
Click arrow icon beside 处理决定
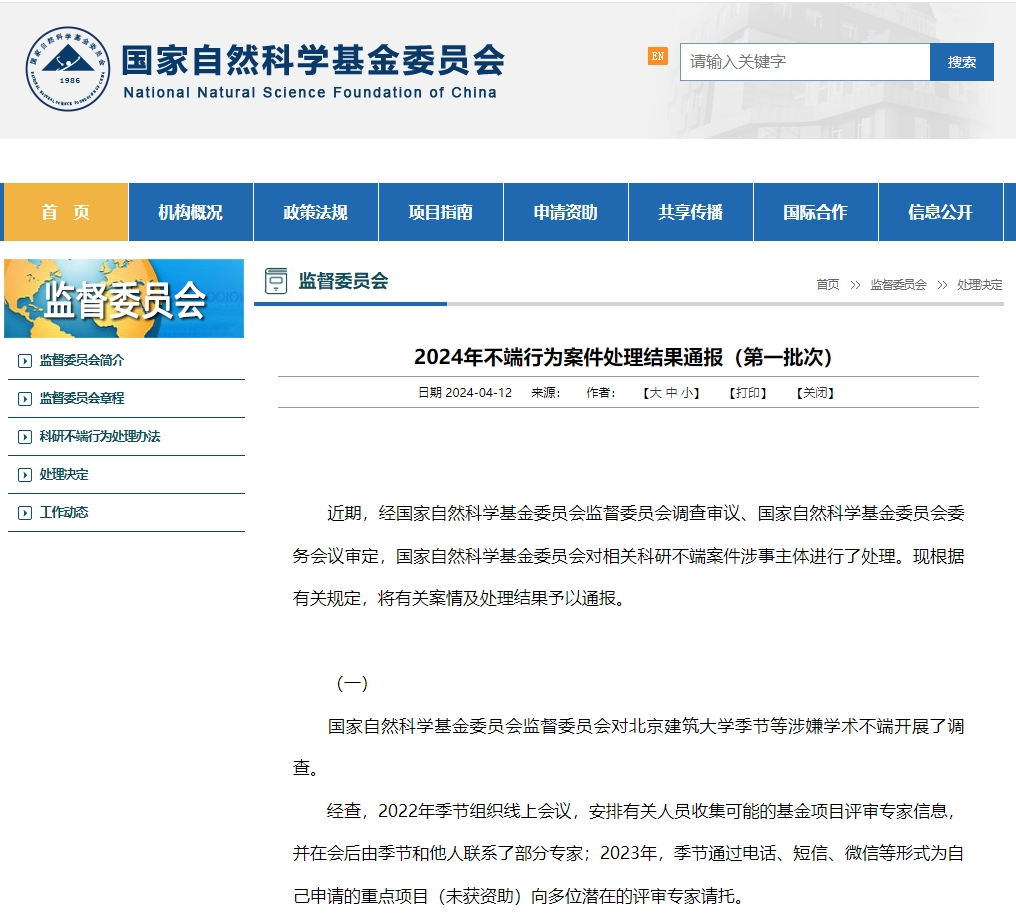25,475
